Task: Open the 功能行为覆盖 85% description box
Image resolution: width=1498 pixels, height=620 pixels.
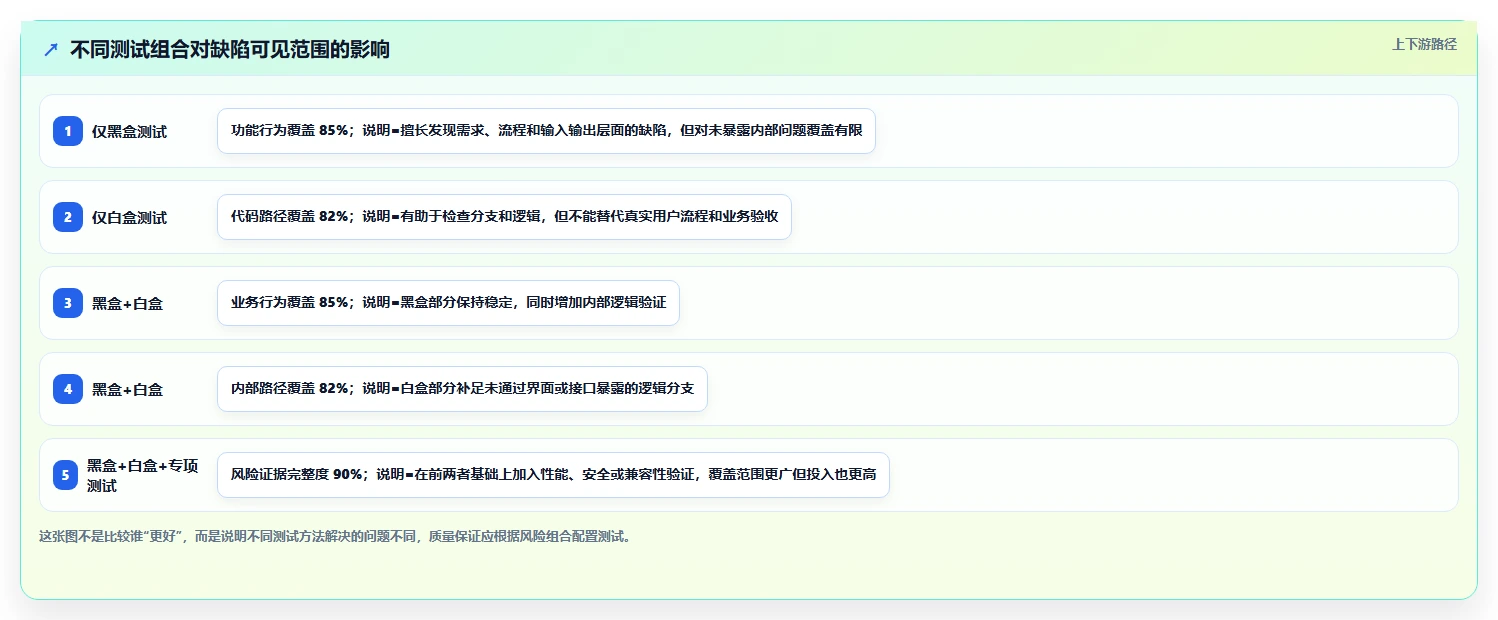Action: click(546, 131)
